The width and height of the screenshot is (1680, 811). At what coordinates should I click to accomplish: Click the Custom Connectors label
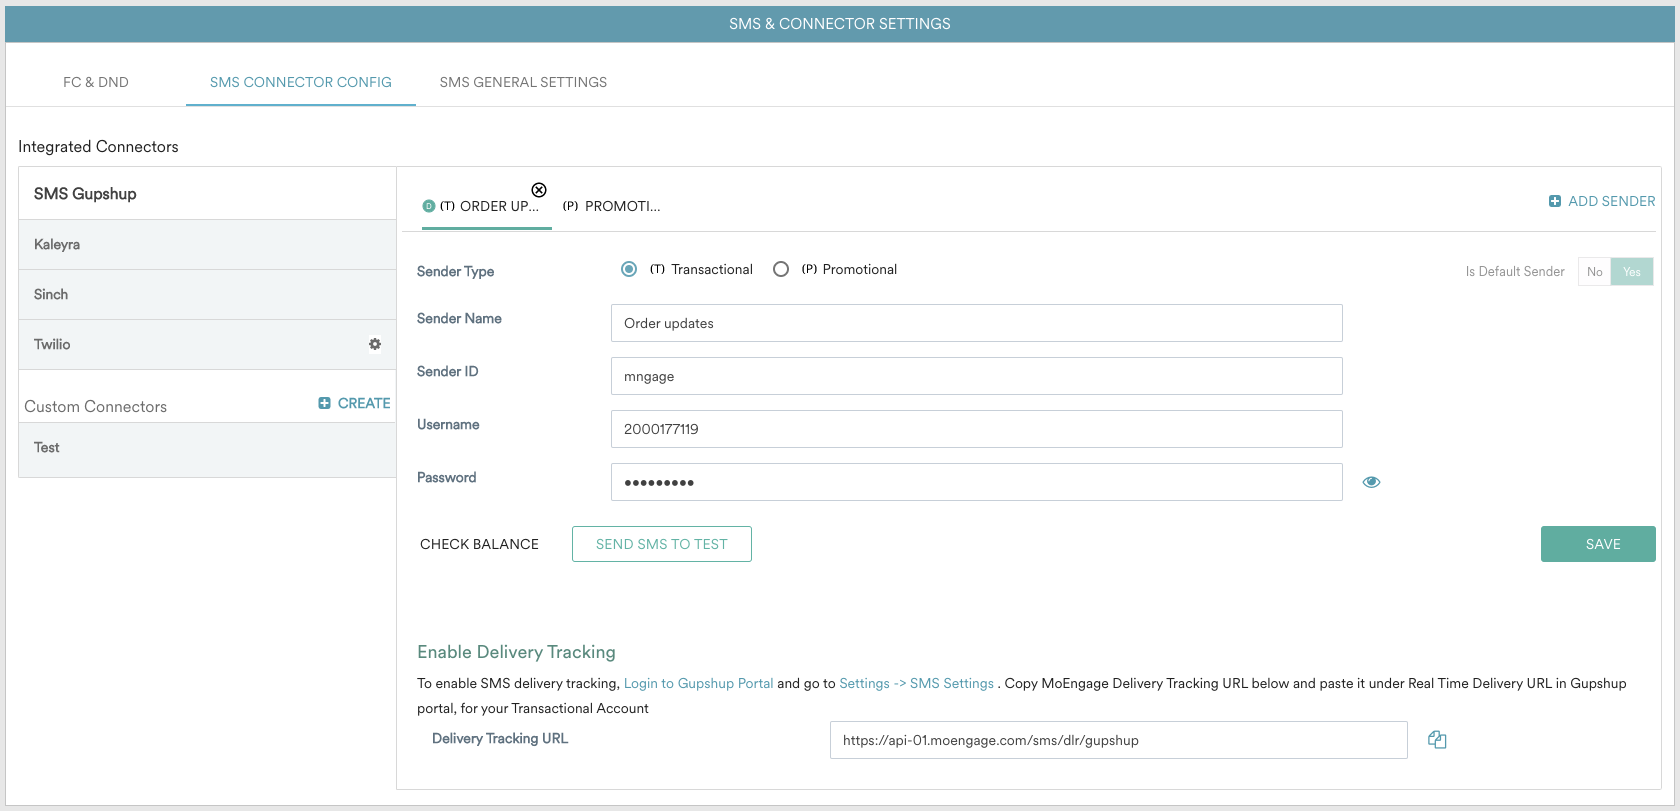[95, 406]
